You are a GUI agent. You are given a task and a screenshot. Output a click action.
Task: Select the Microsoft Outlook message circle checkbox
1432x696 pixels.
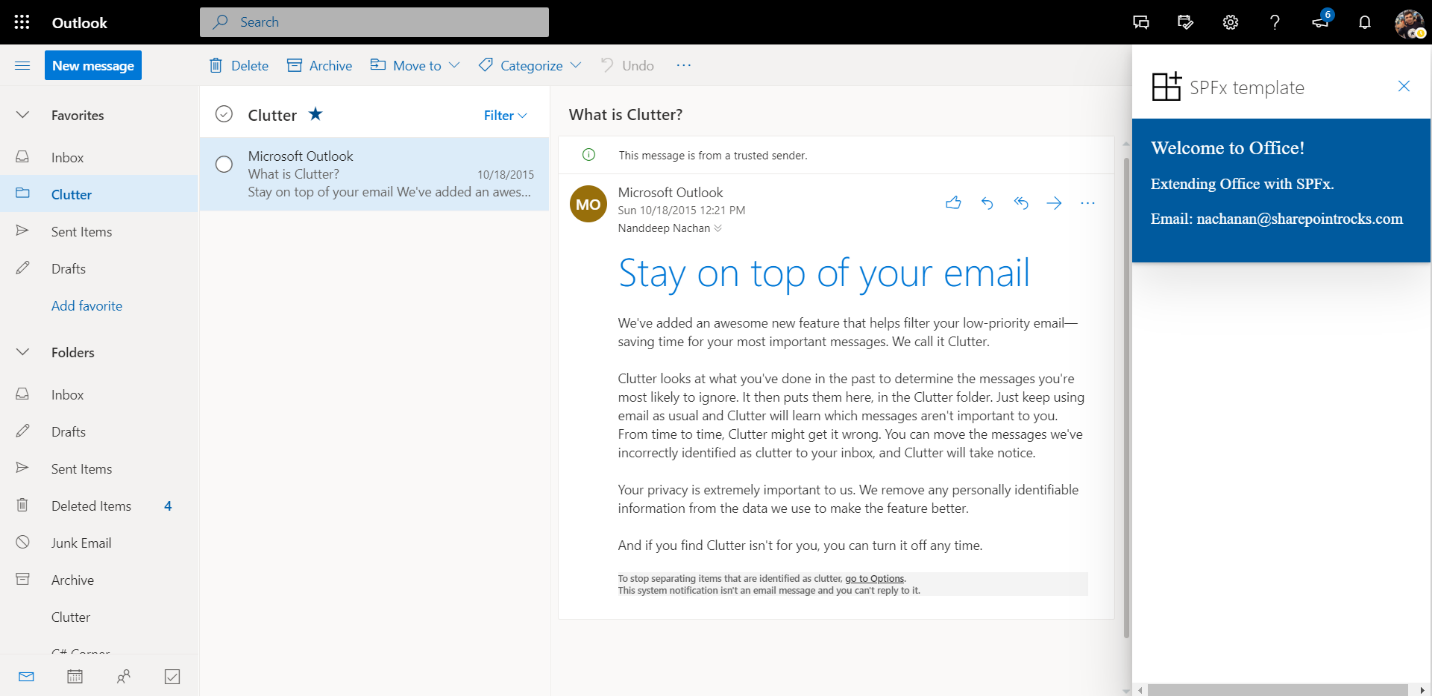[x=224, y=164]
